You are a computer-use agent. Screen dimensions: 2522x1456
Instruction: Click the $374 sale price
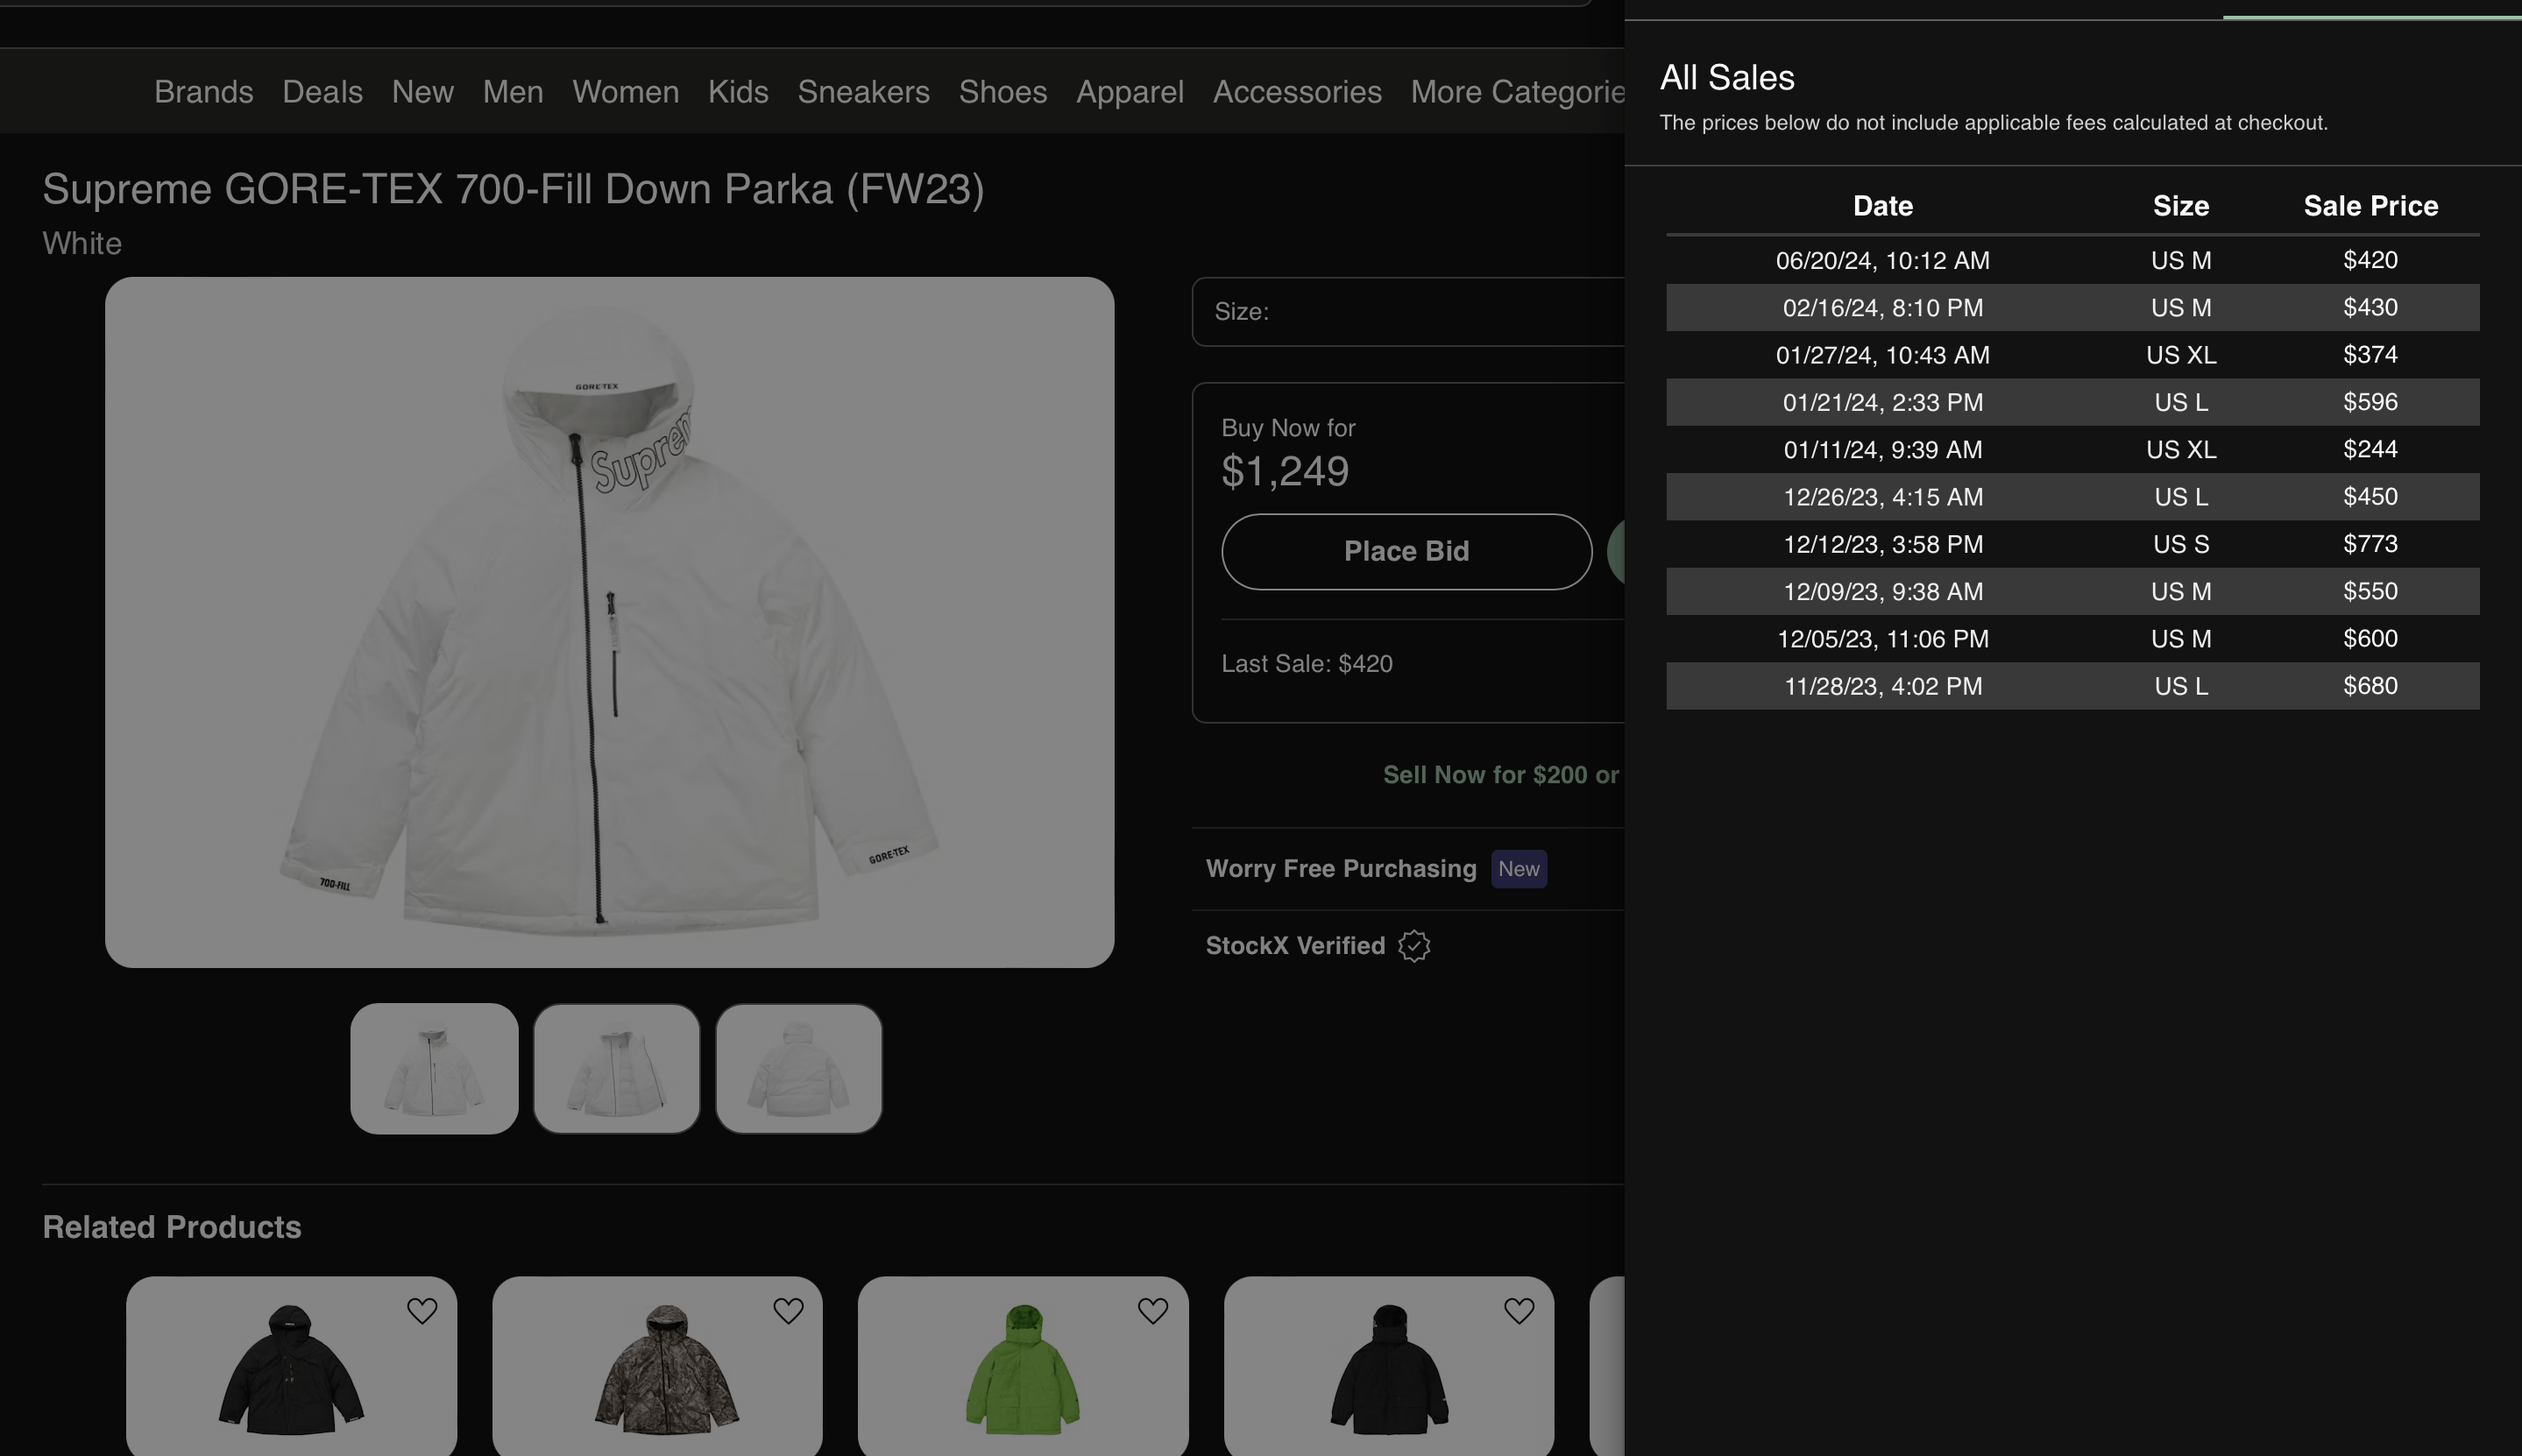[x=2370, y=355]
